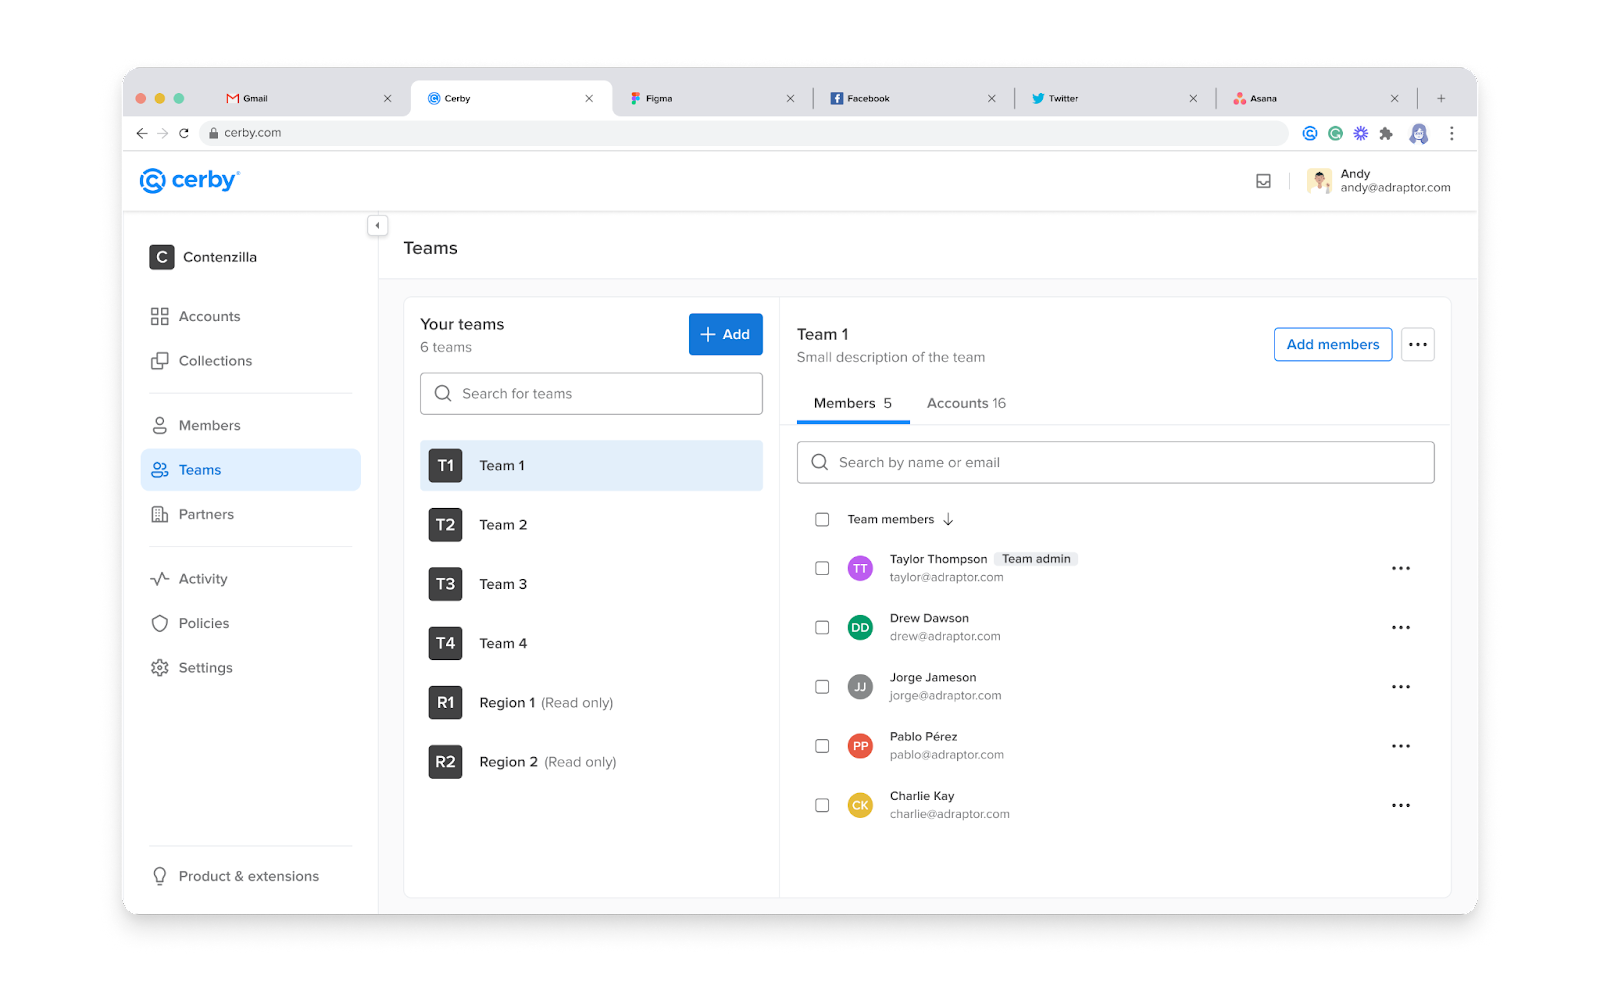The height and width of the screenshot is (982, 1600).
Task: Close the Gmail browser tab
Action: point(387,98)
